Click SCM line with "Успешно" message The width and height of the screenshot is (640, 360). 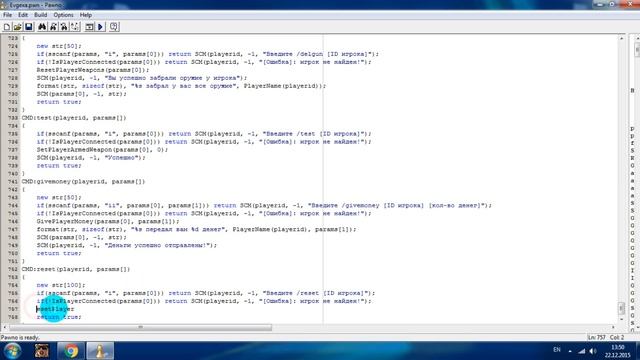[91, 158]
